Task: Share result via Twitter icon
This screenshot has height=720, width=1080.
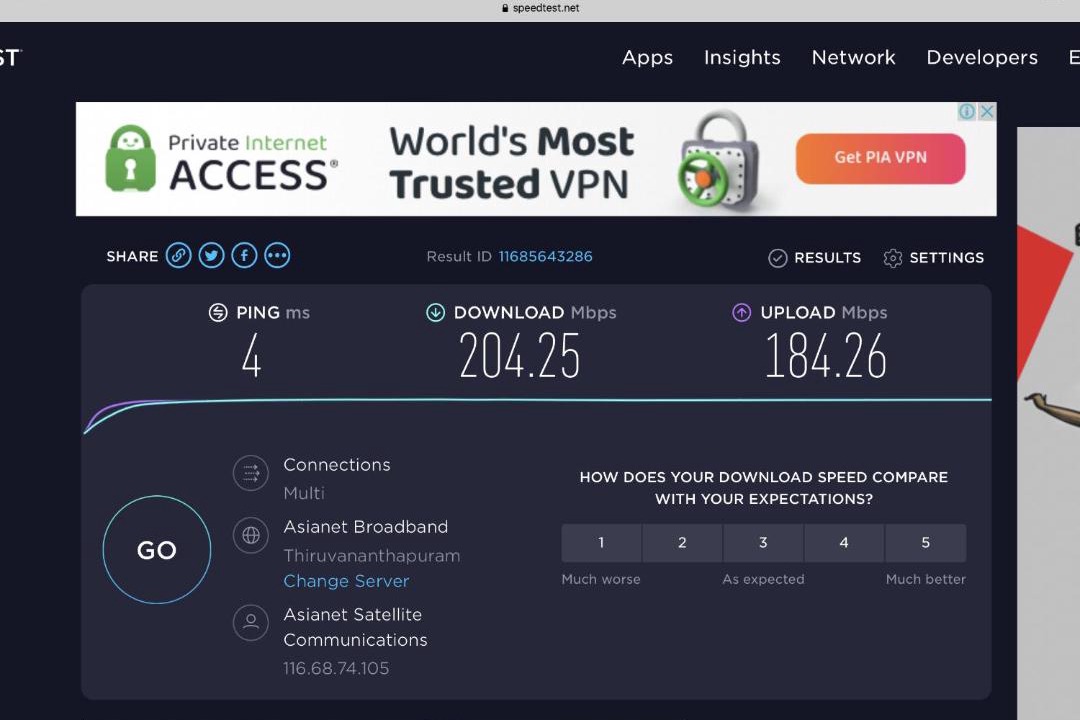Action: click(x=211, y=256)
